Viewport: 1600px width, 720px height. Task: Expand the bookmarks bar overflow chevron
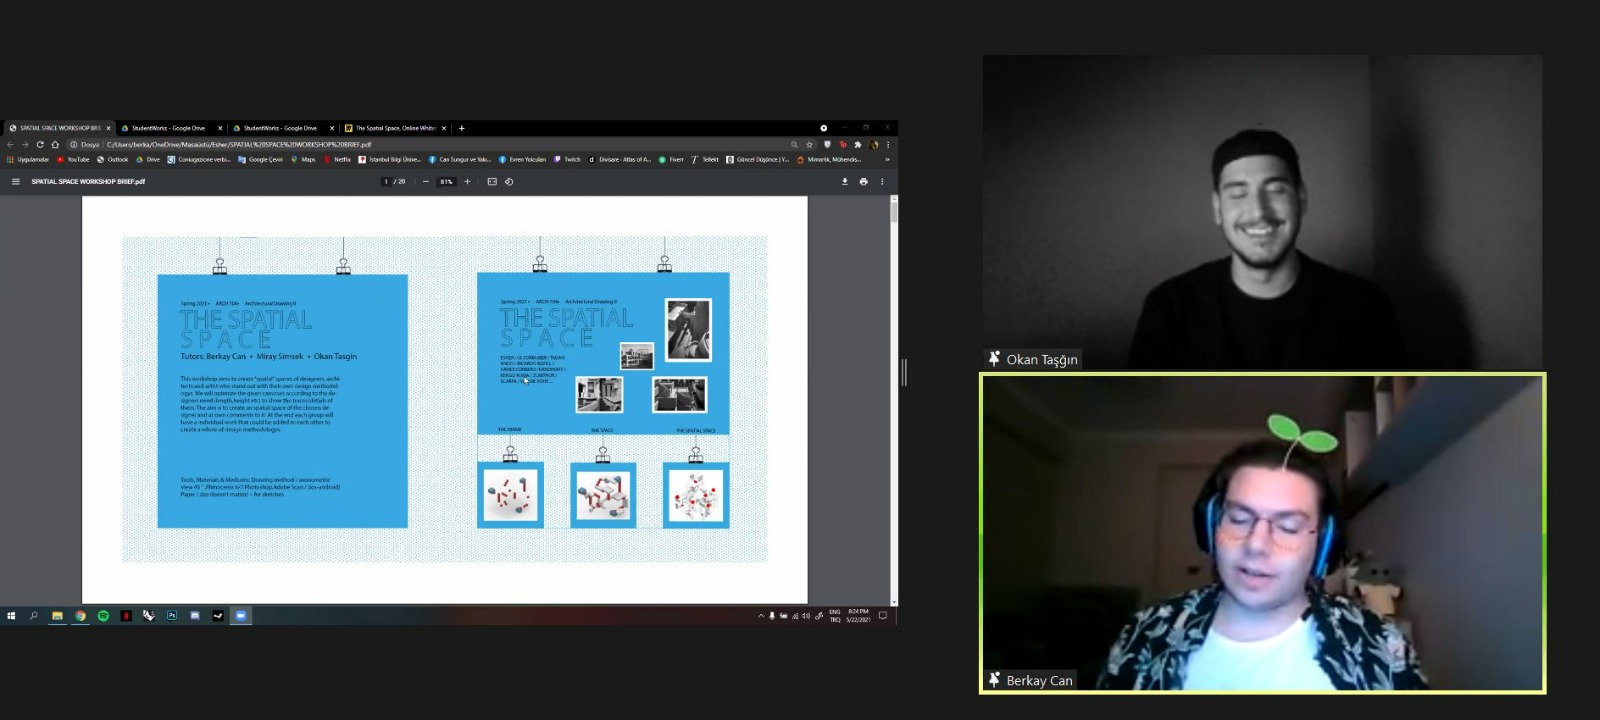click(887, 159)
